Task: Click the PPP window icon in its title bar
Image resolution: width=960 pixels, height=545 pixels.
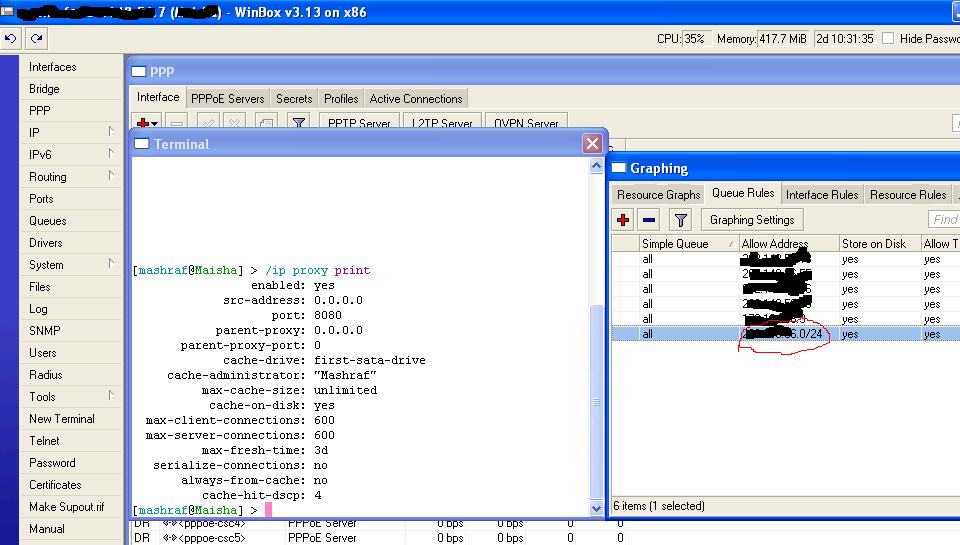Action: [138, 72]
